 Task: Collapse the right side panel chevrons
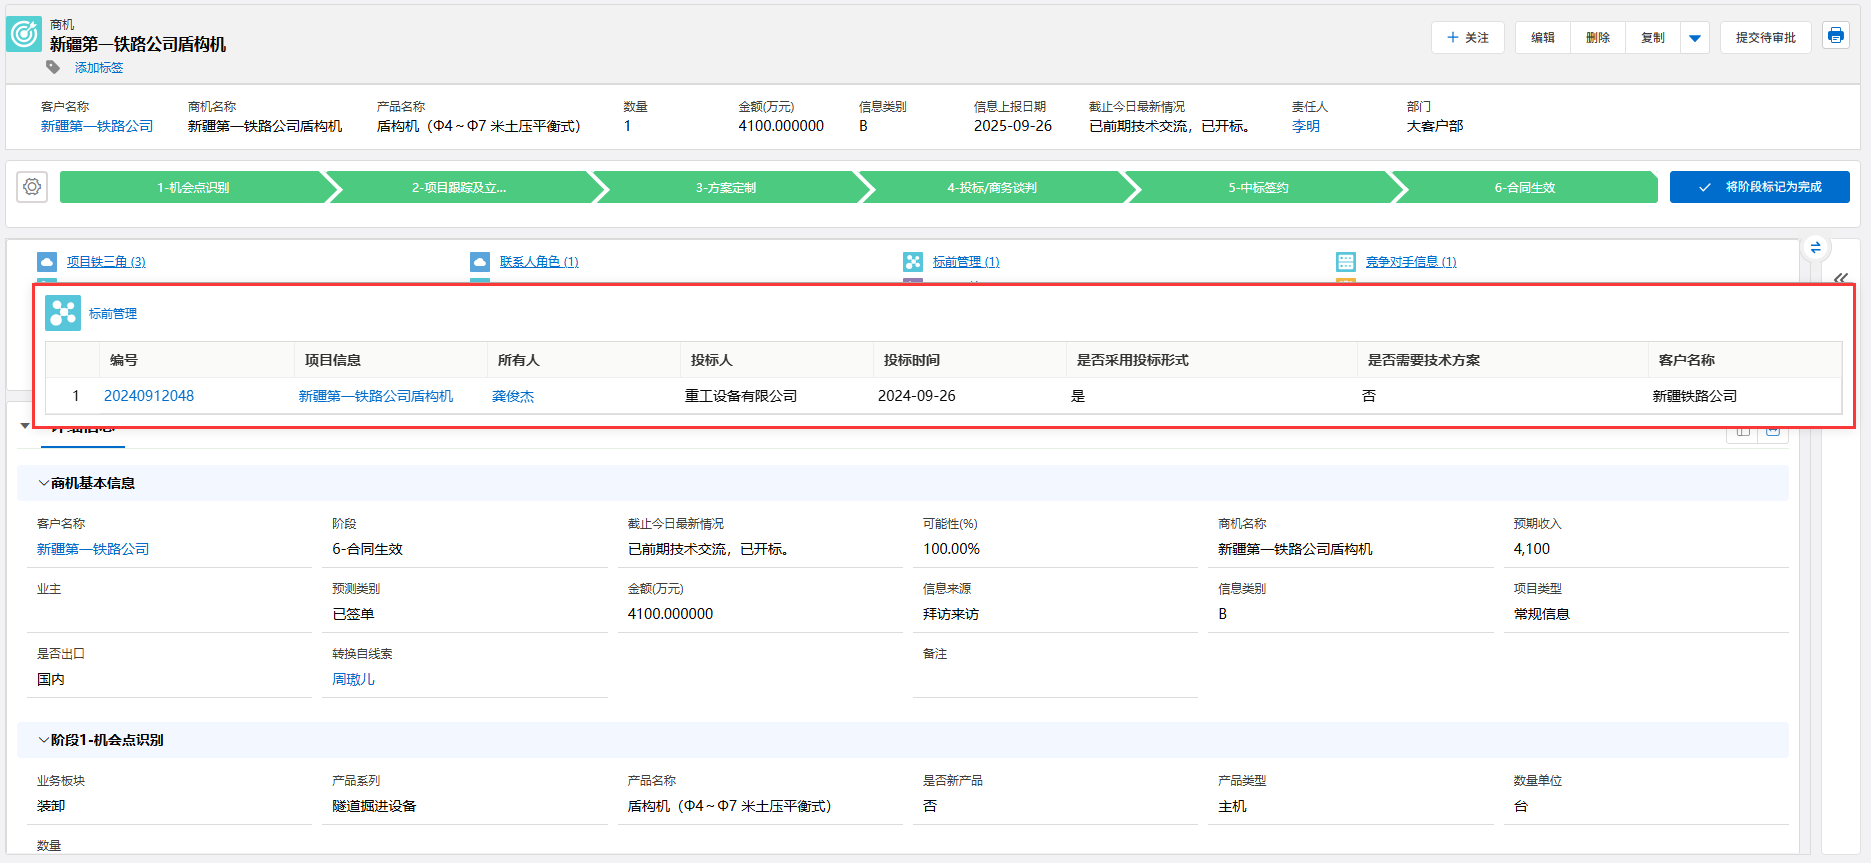1841,278
